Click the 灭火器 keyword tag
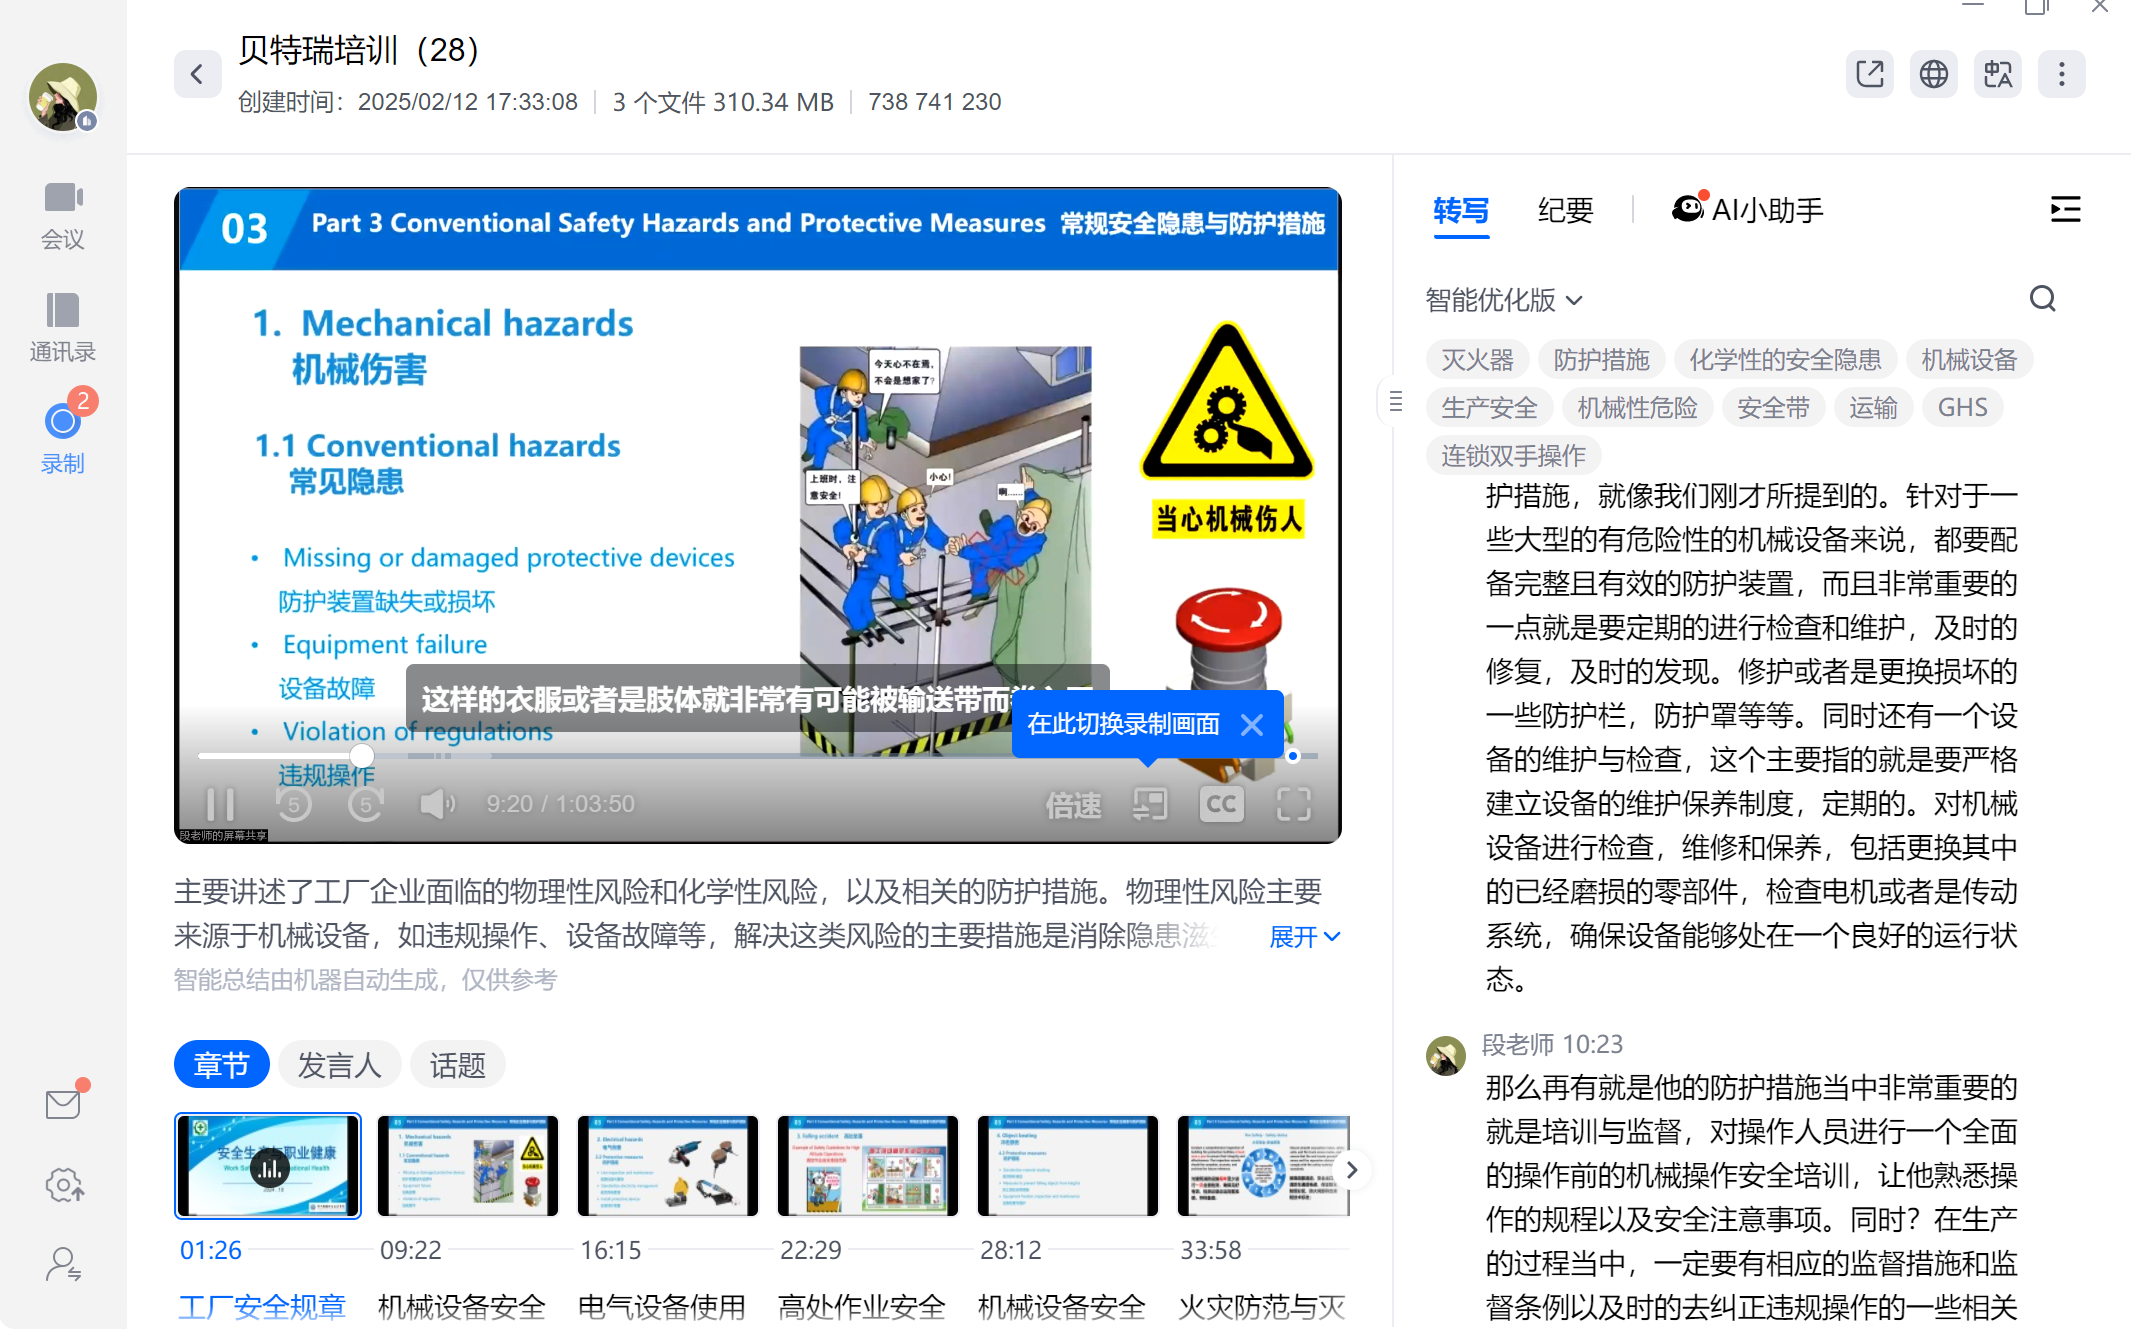2144x1336 pixels. coord(1476,360)
